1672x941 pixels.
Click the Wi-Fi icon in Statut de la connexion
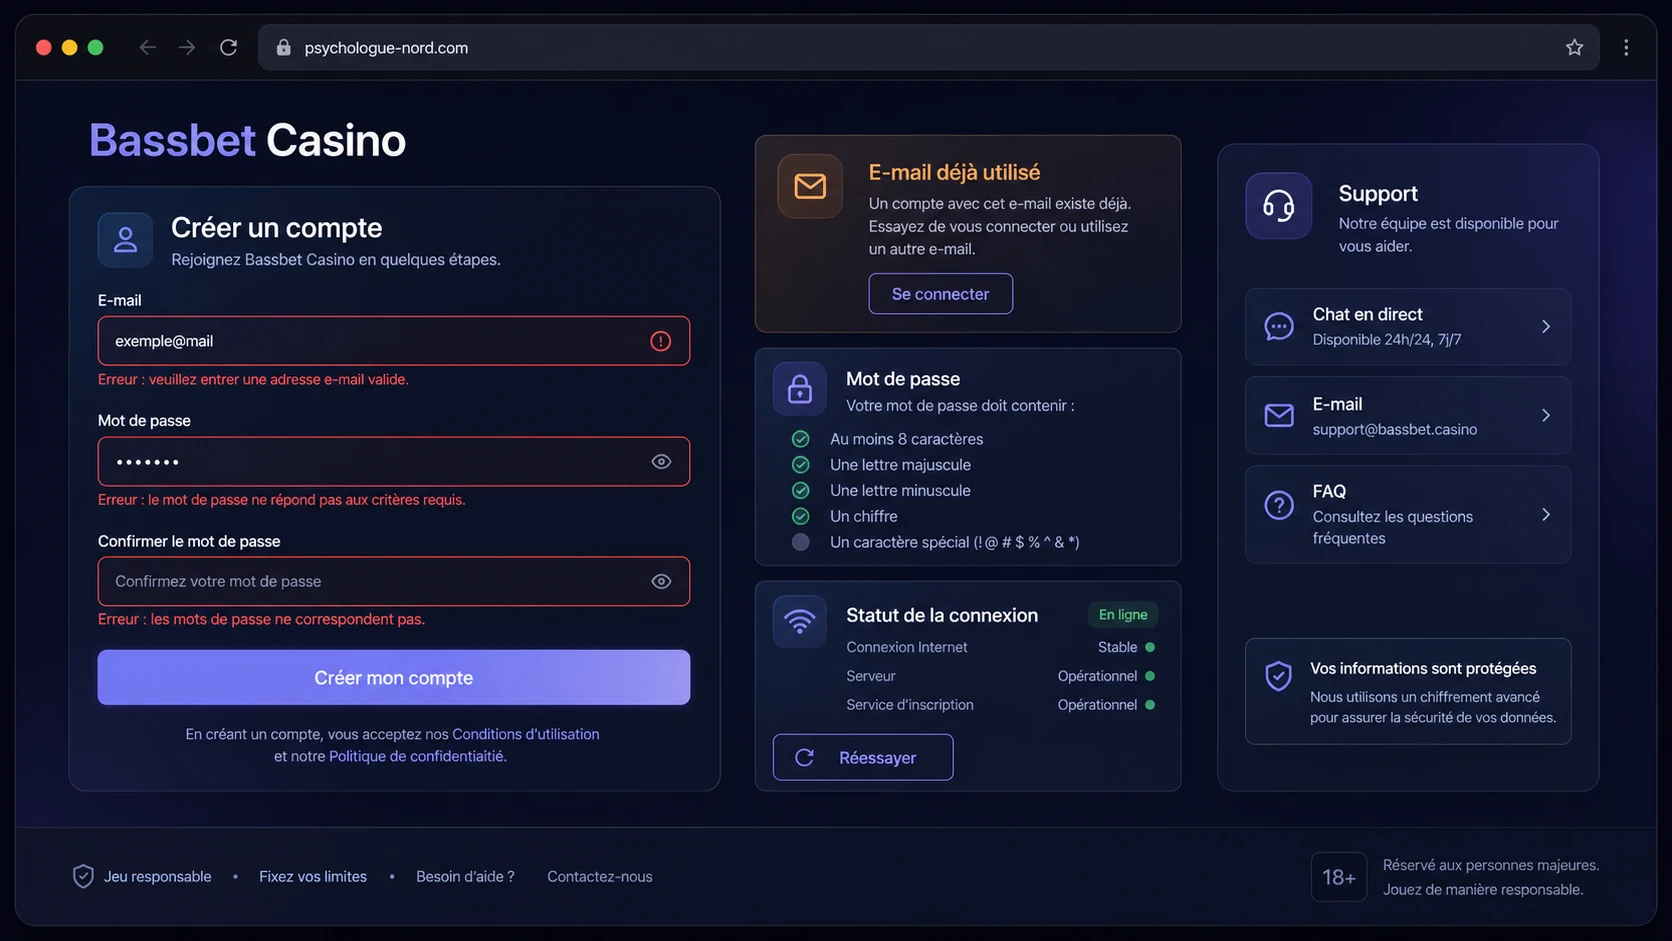pos(800,622)
